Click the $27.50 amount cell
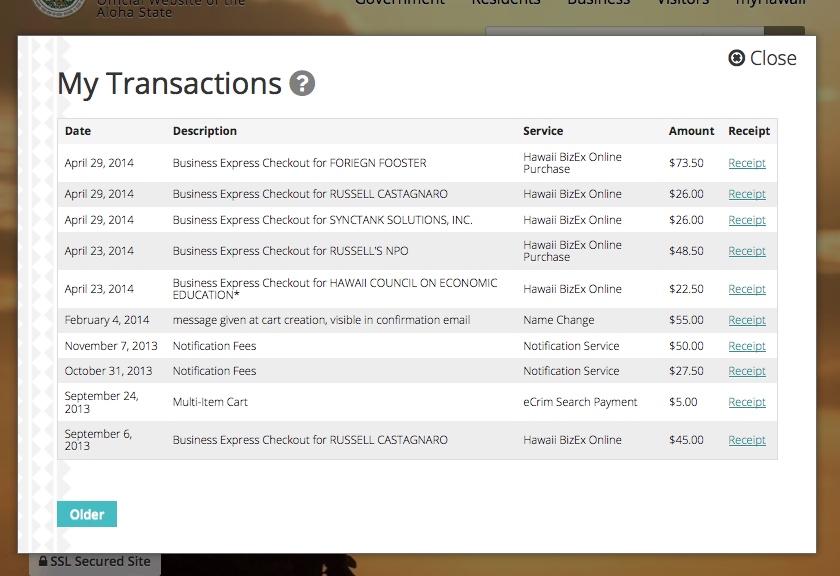The height and width of the screenshot is (576, 840). (686, 371)
